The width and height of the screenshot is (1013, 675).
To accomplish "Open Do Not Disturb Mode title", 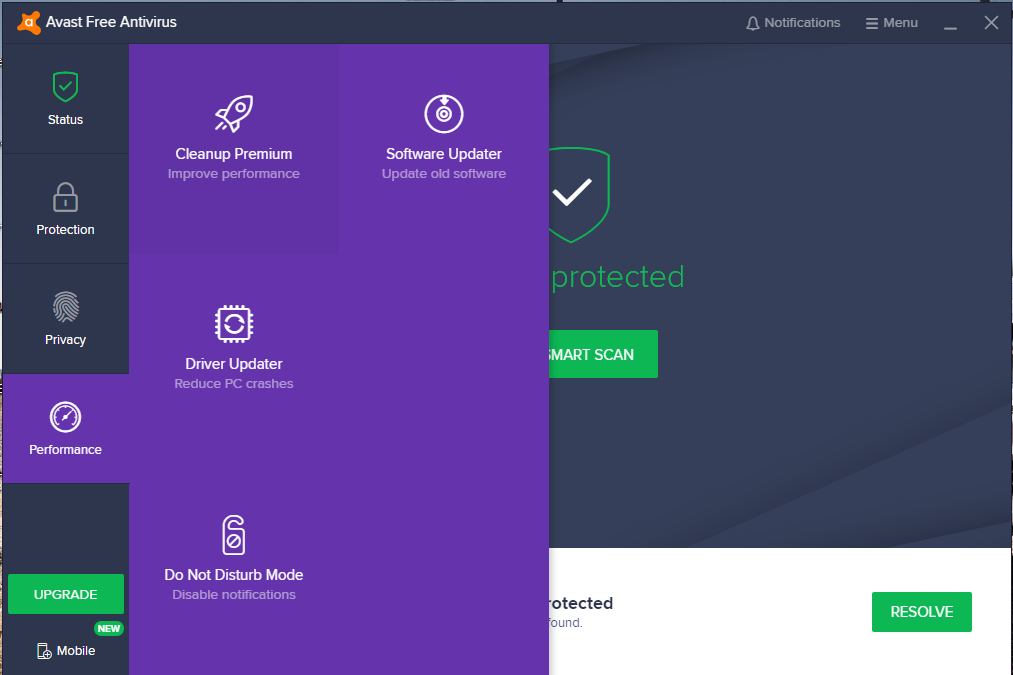I will pos(234,575).
